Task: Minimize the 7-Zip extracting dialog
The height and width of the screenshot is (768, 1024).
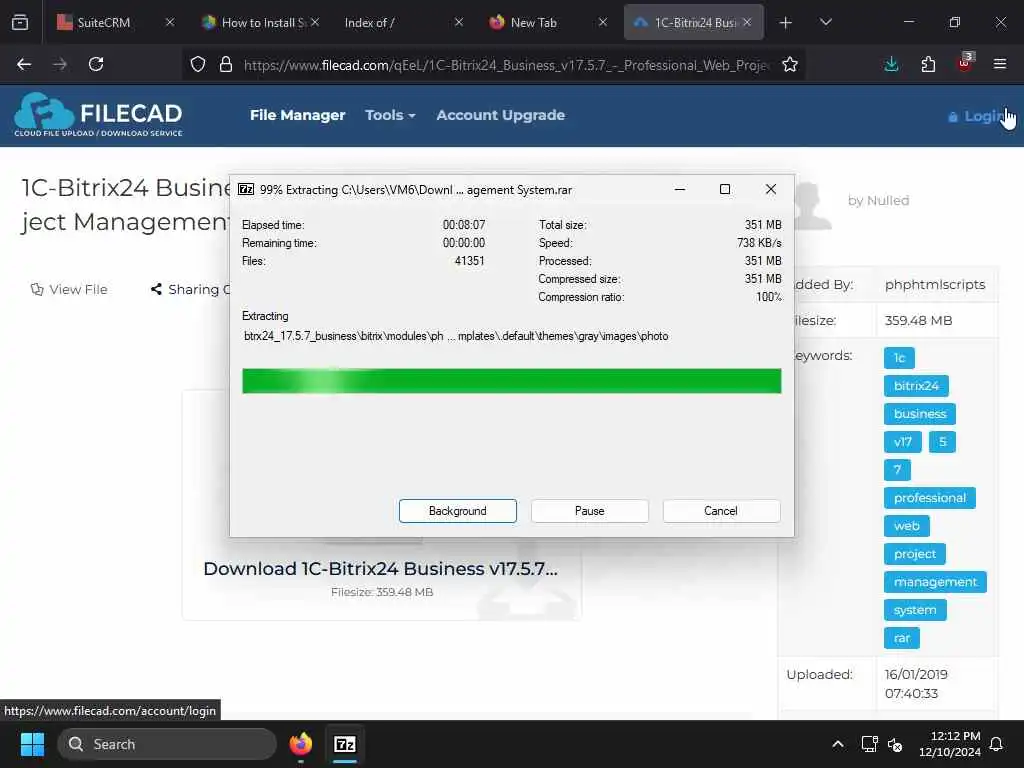Action: (x=680, y=189)
